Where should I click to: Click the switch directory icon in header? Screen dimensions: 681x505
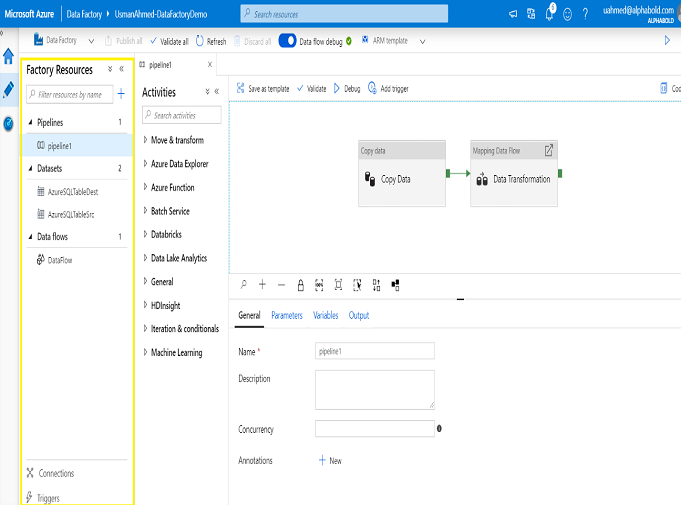(531, 14)
